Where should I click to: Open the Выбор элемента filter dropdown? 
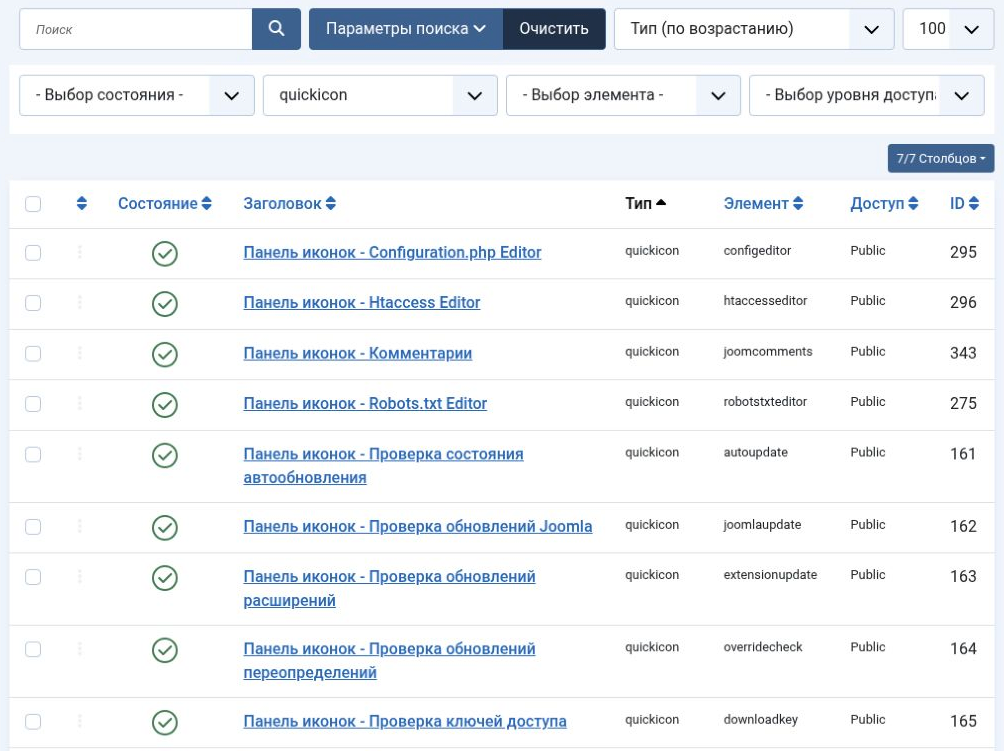click(624, 95)
